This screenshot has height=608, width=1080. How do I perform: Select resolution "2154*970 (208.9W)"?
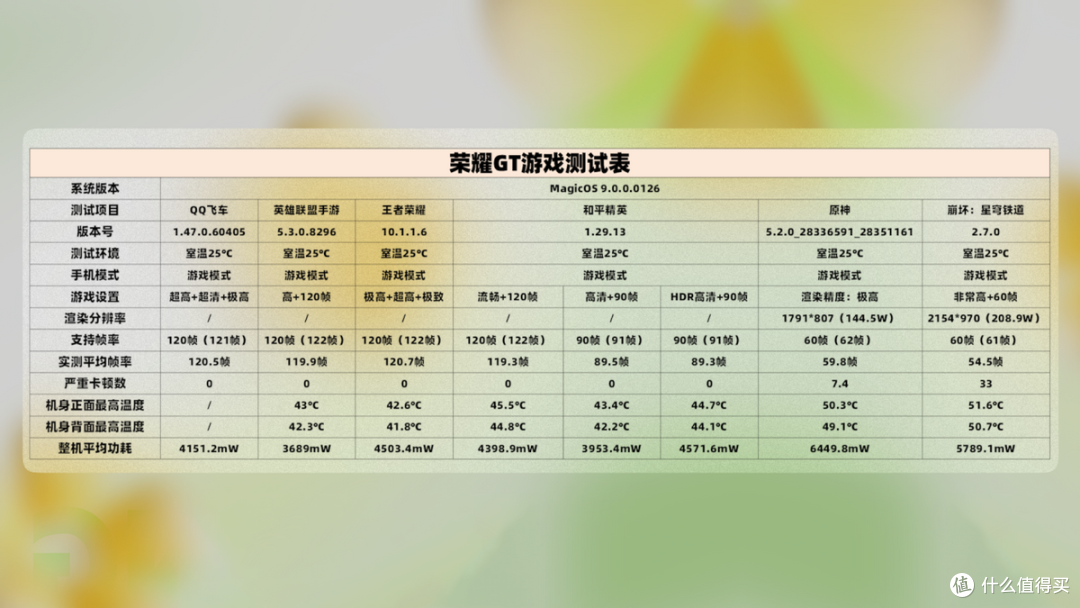coord(986,318)
